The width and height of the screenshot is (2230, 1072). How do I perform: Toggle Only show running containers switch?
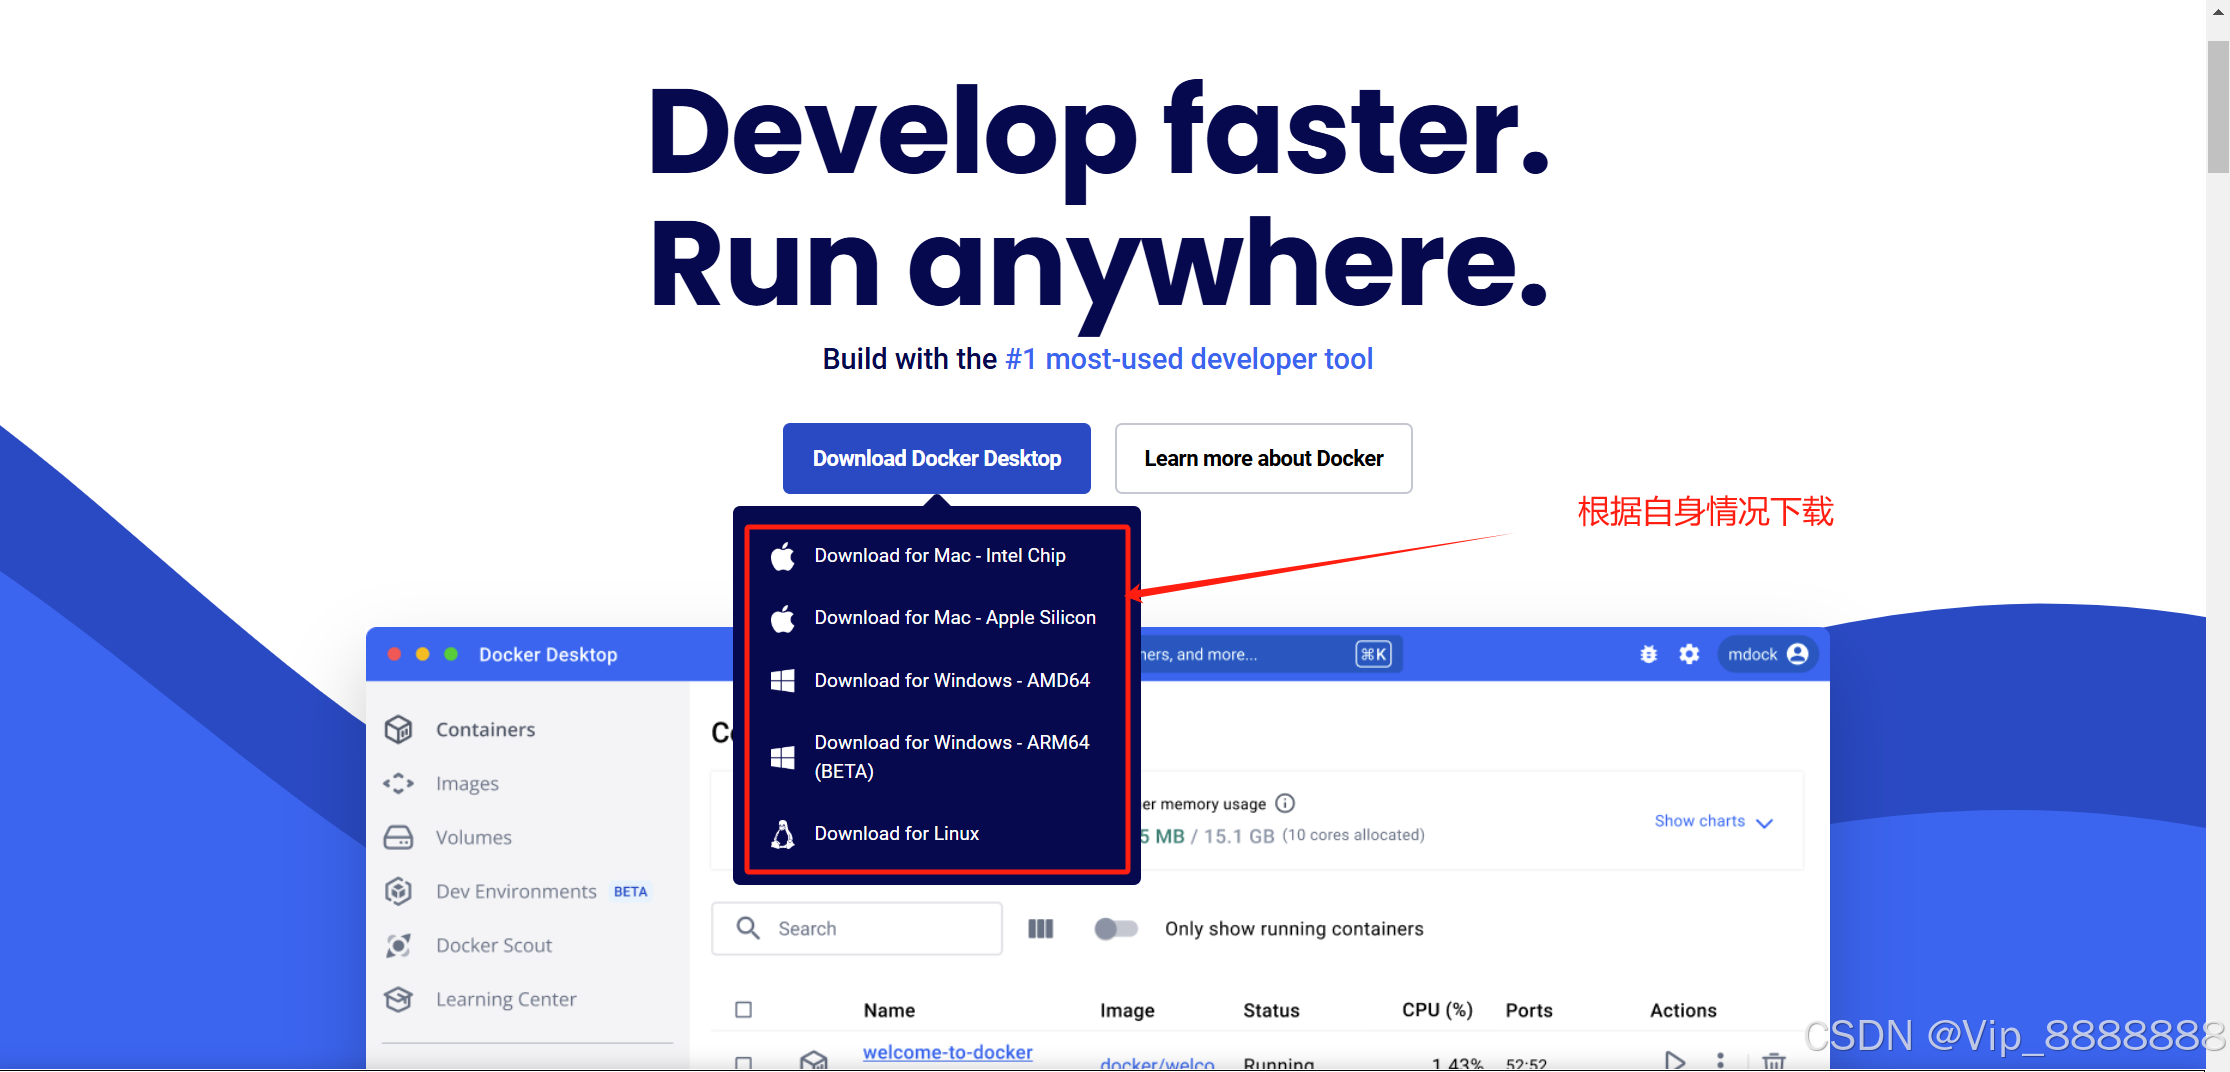coord(1116,929)
